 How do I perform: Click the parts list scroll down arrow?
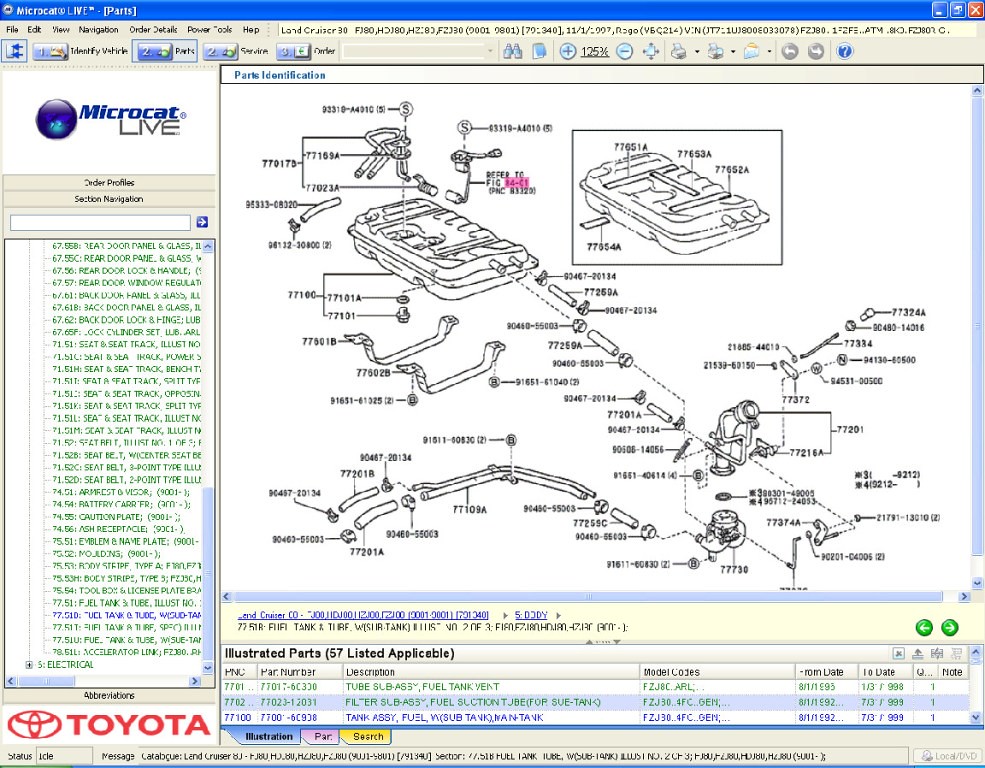pyautogui.click(x=976, y=717)
